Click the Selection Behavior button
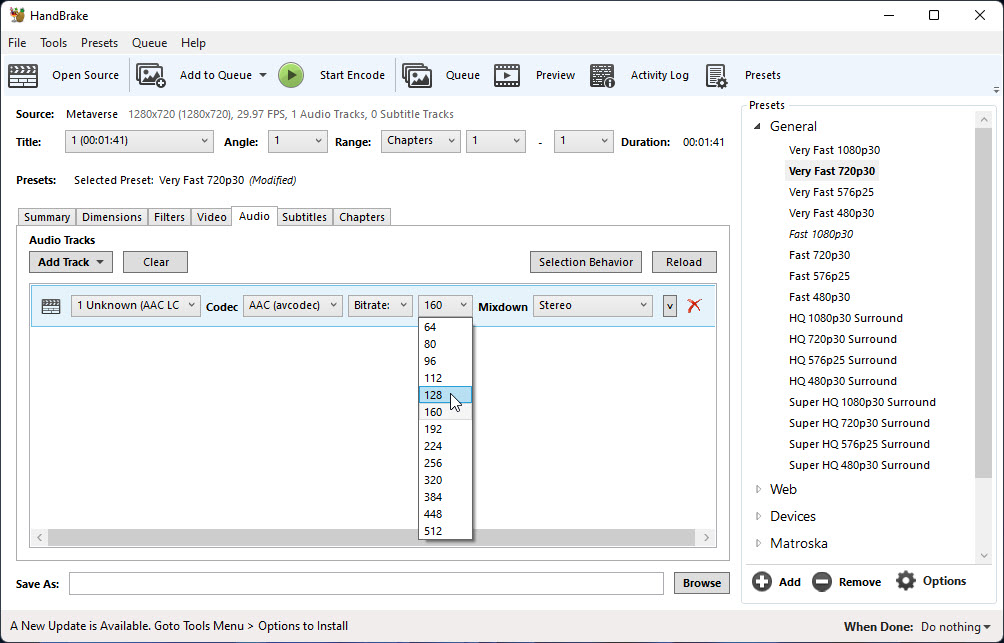This screenshot has height=643, width=1004. coord(586,262)
